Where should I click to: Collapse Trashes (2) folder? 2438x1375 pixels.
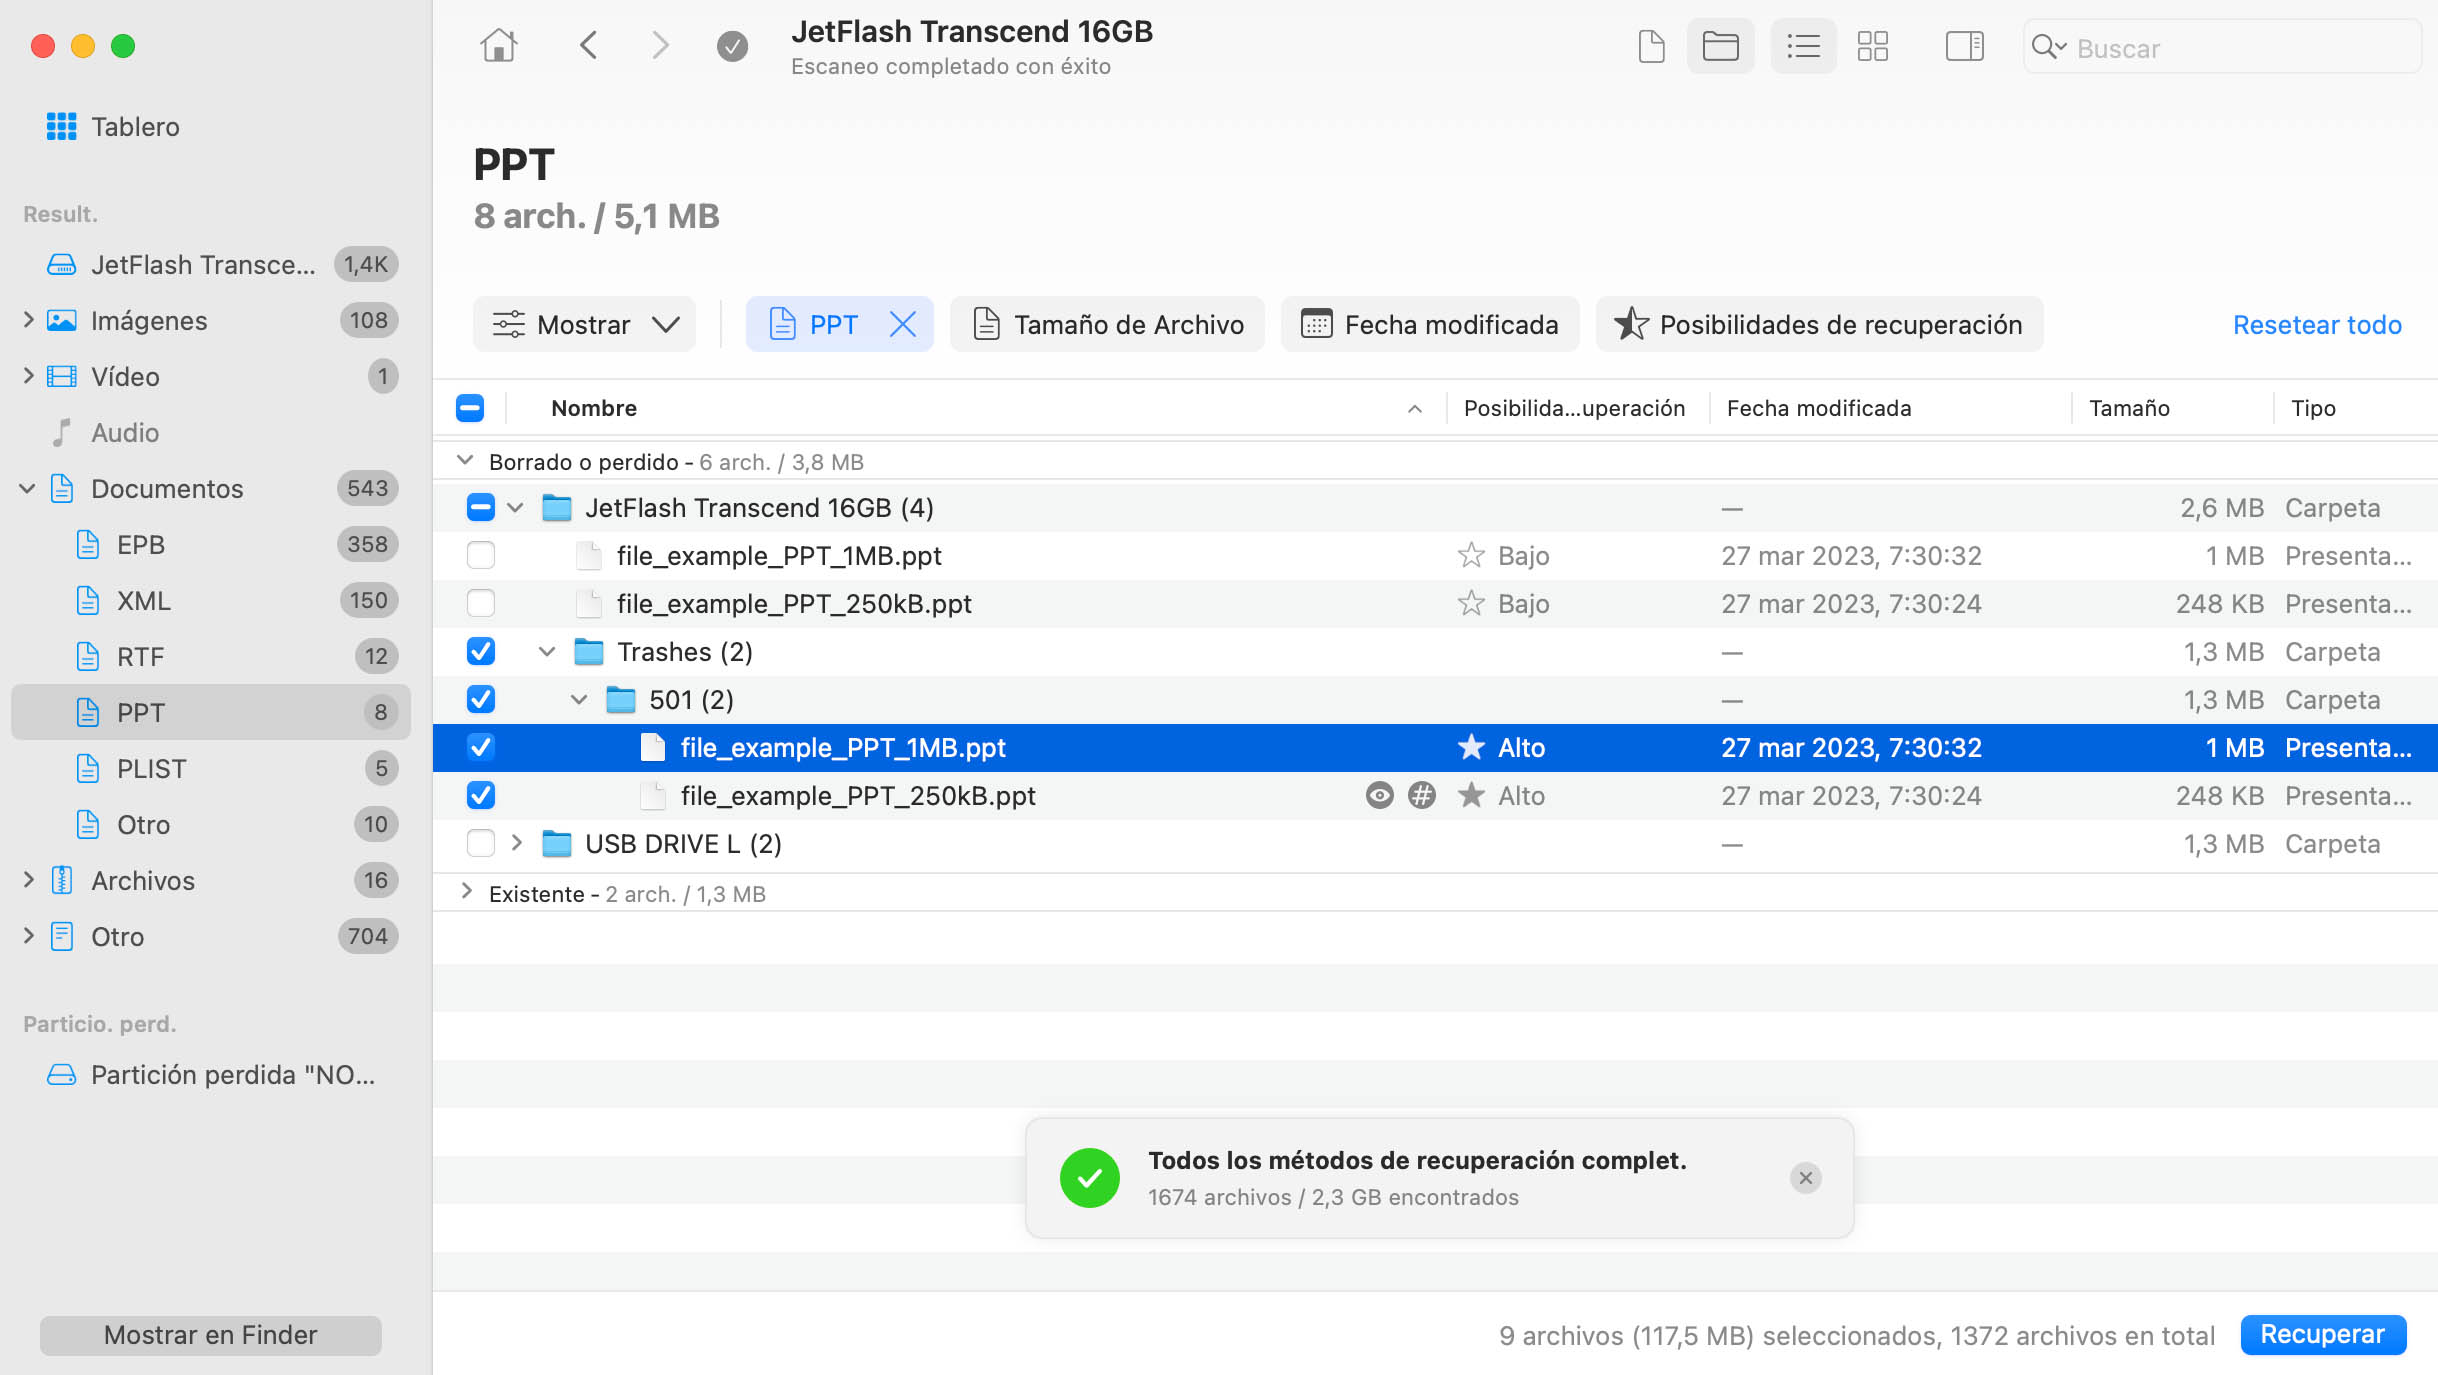click(x=547, y=652)
